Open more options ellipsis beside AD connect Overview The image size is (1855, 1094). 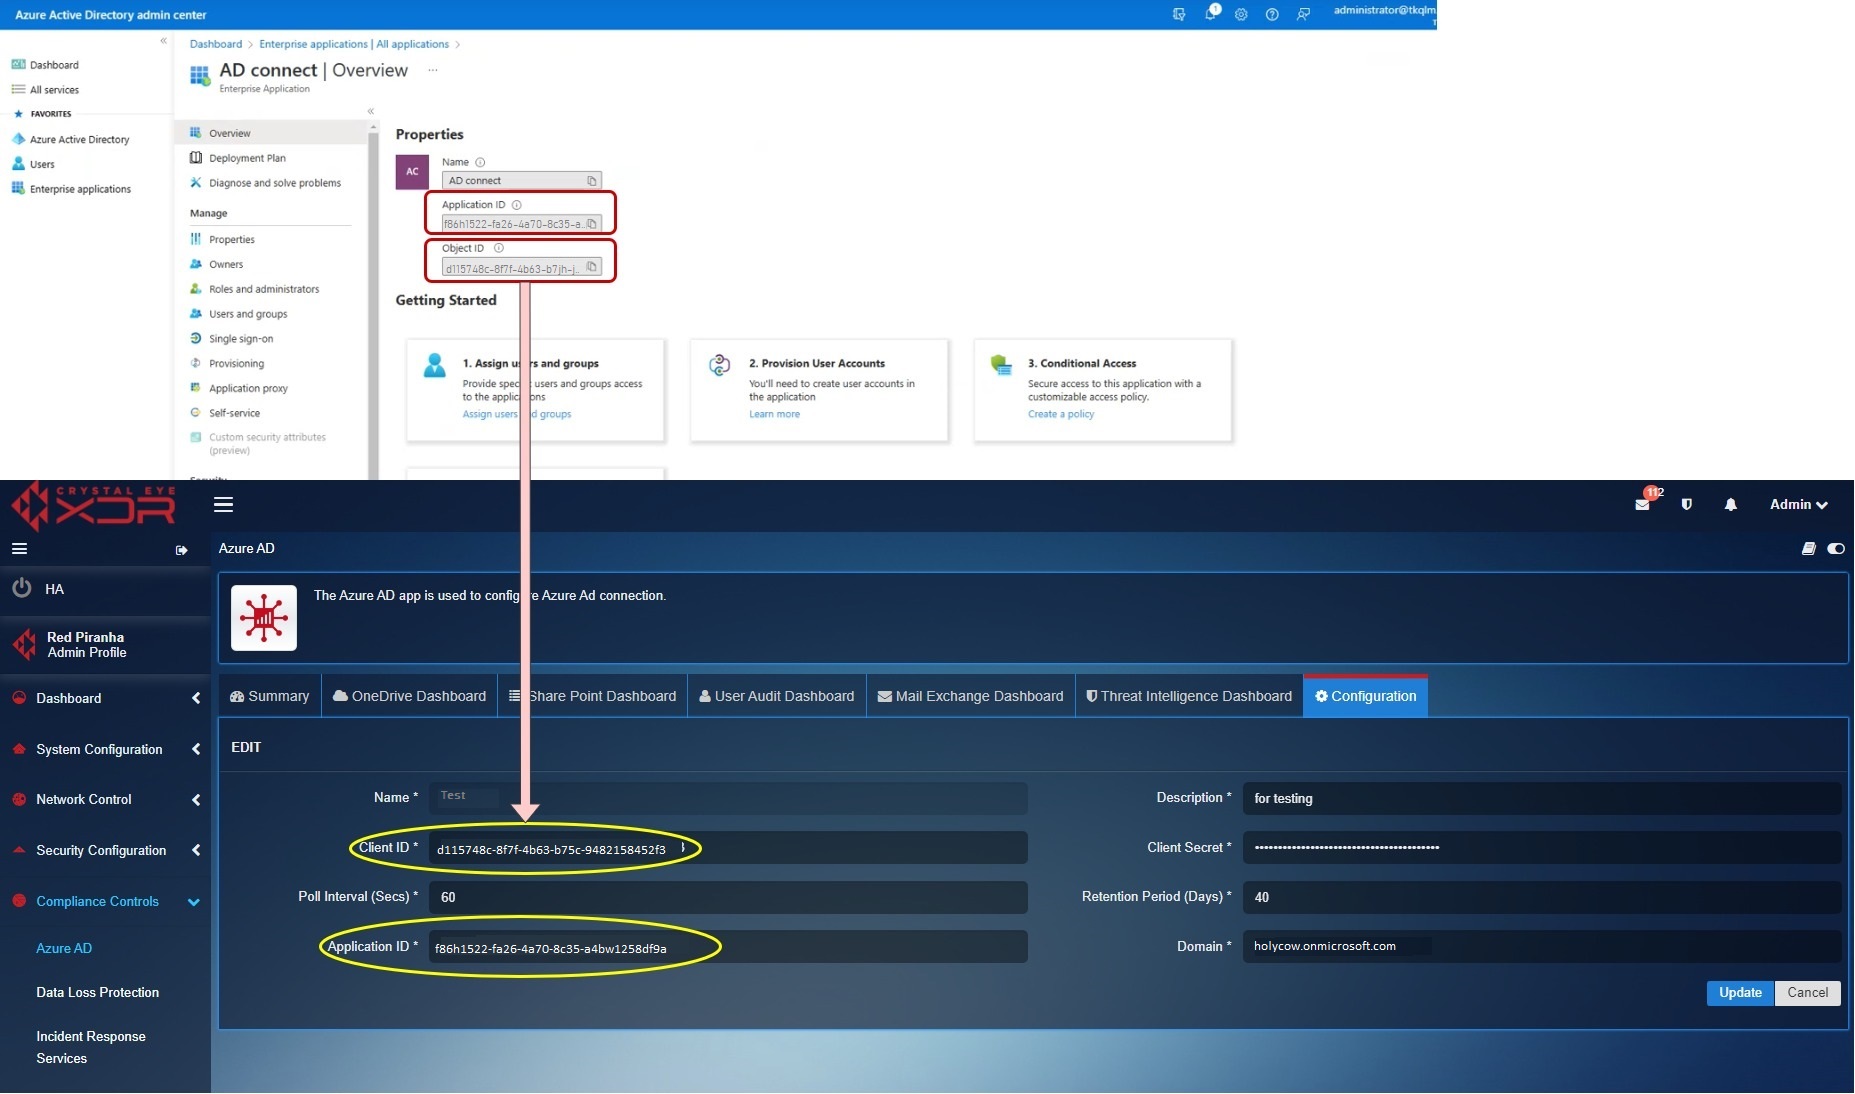click(x=433, y=70)
